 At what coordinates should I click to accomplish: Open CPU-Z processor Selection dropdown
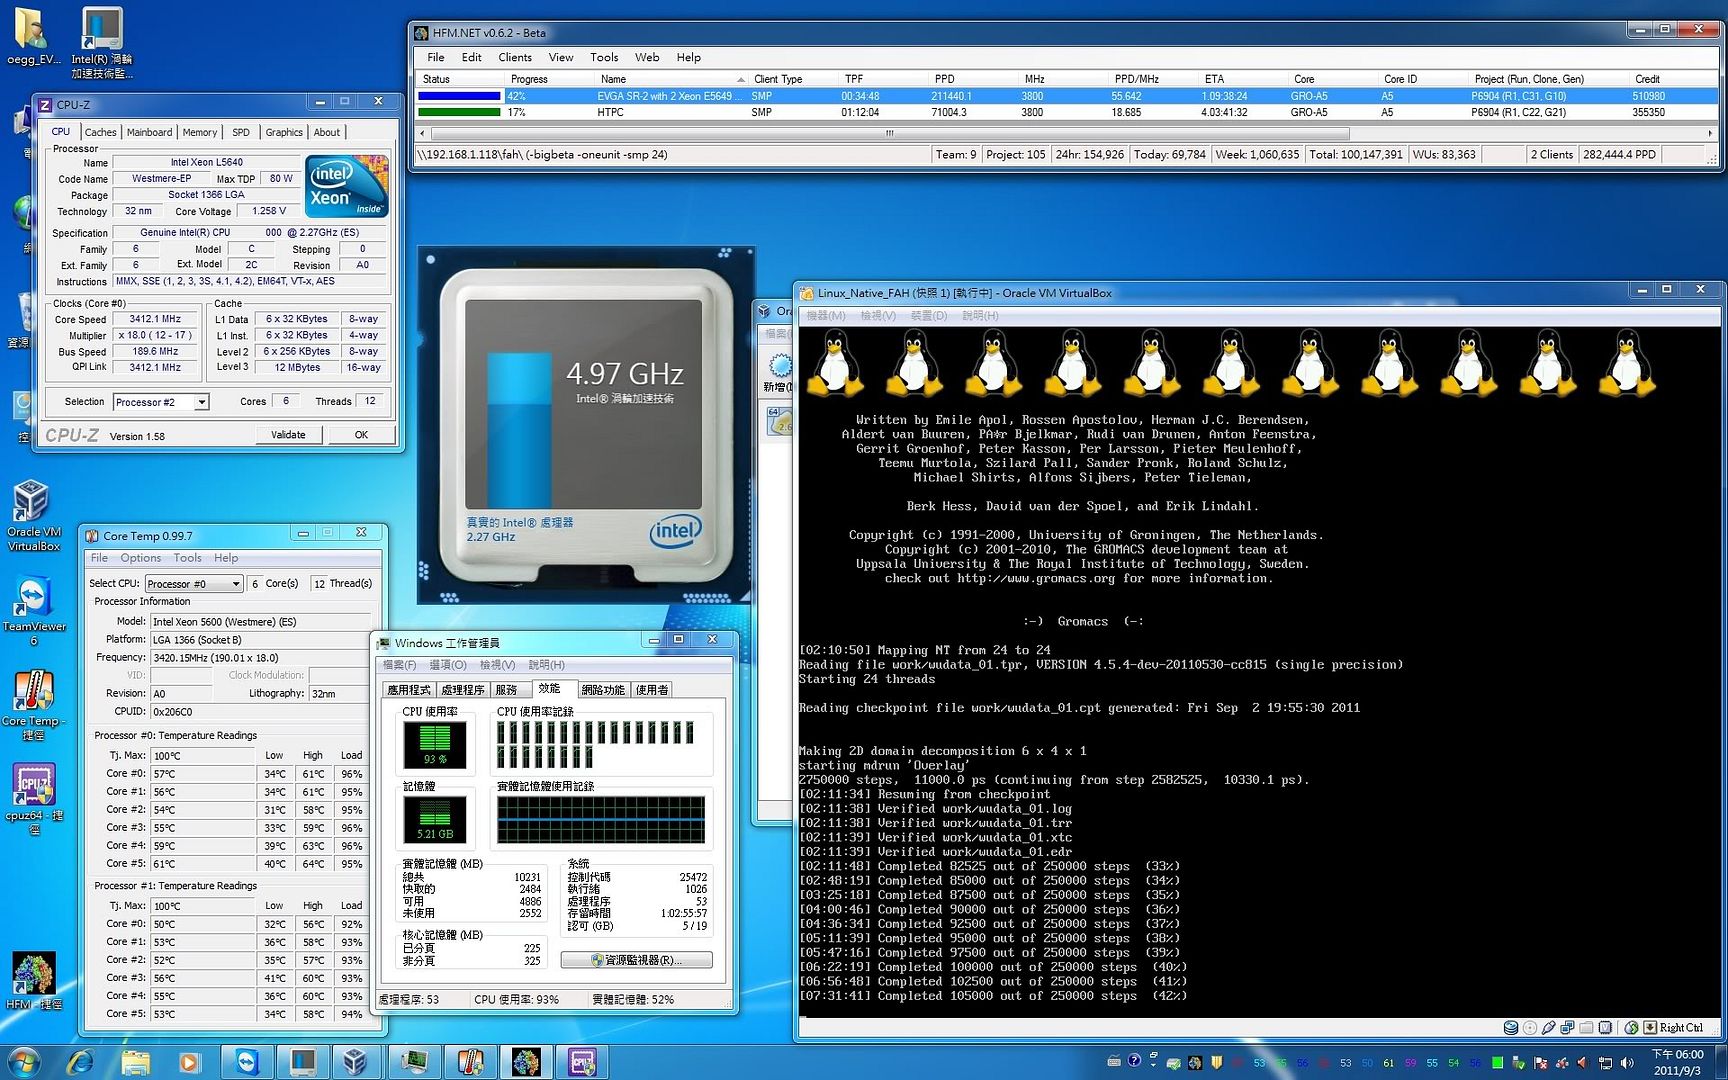[201, 402]
